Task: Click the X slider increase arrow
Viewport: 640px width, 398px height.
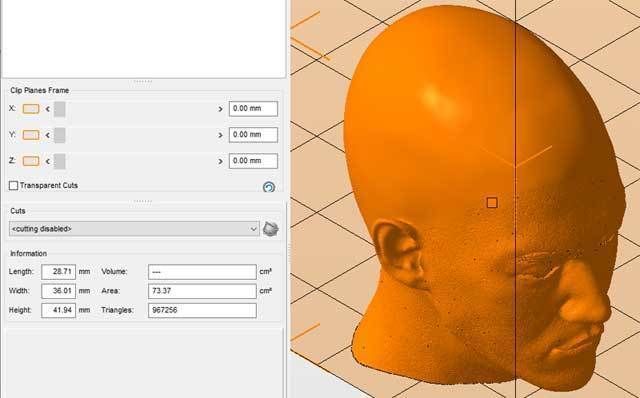Action: 220,109
